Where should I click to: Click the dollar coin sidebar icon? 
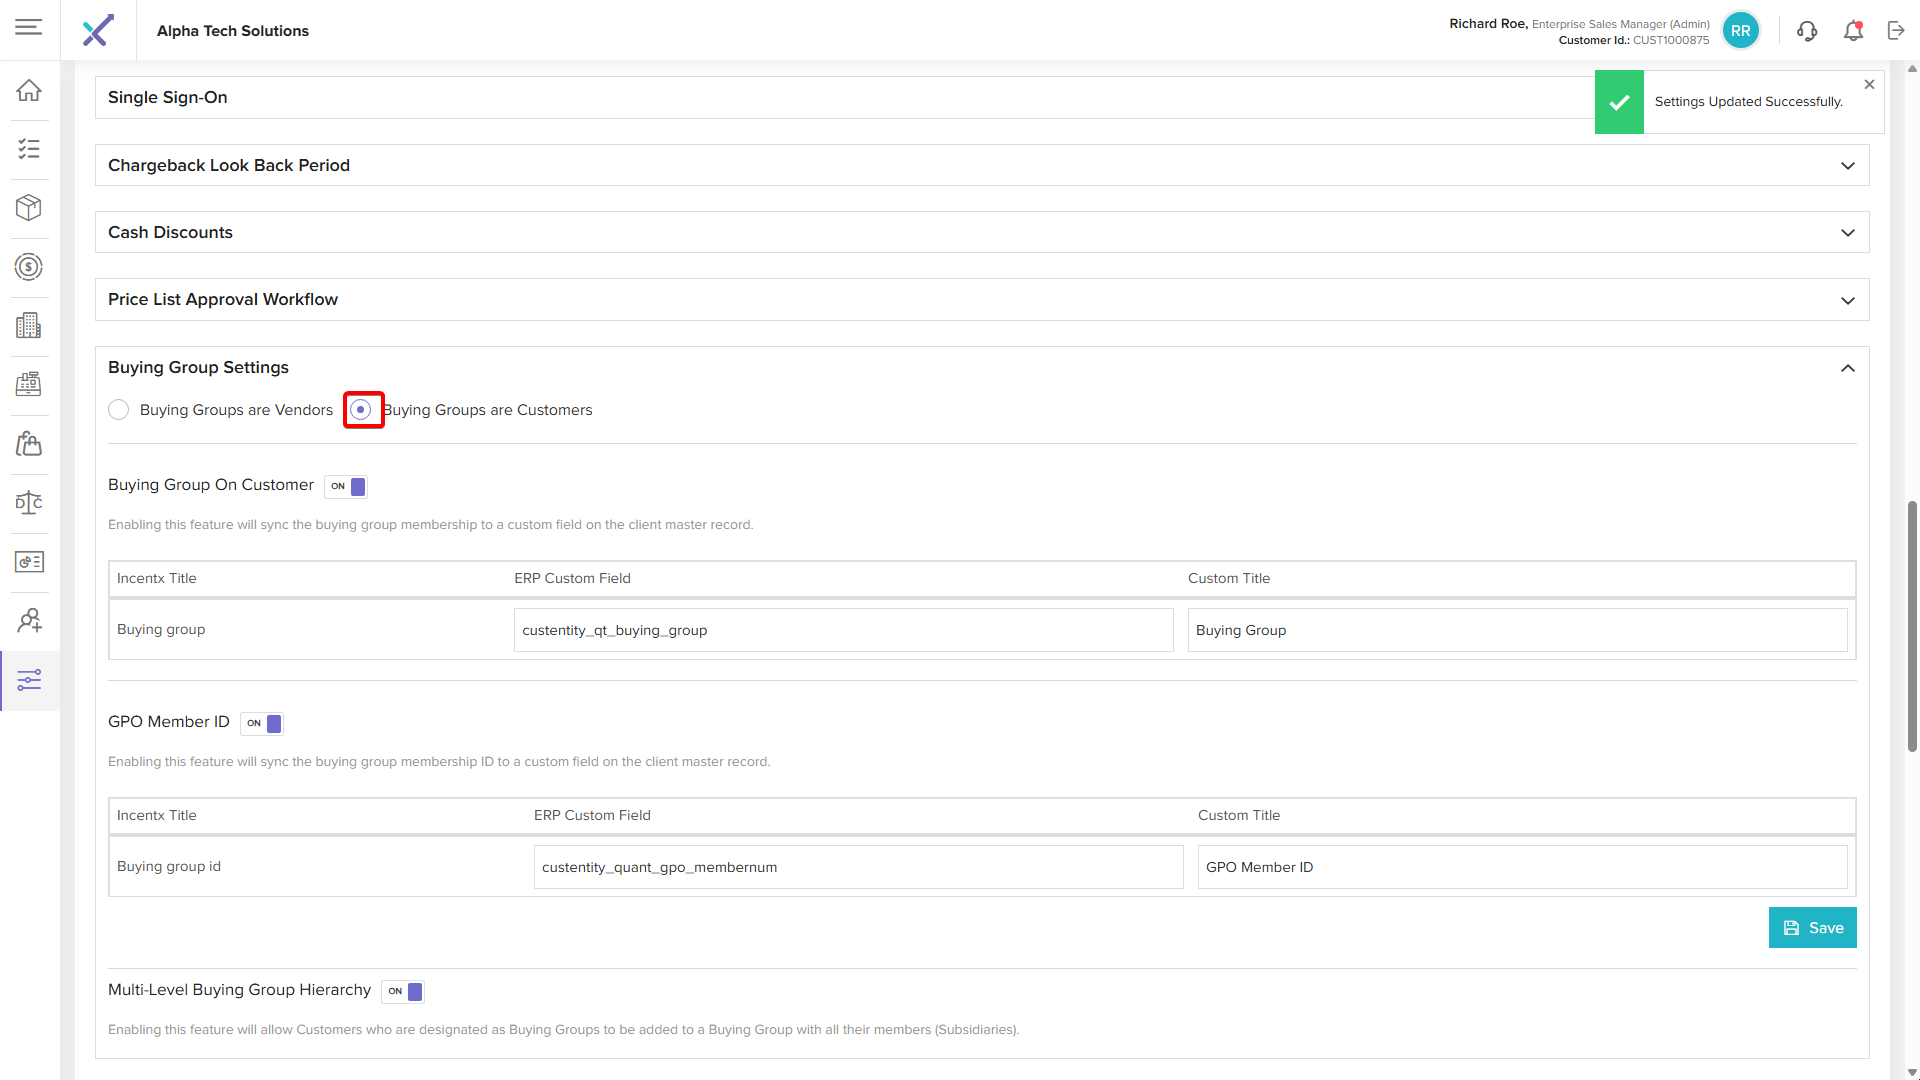pyautogui.click(x=29, y=267)
